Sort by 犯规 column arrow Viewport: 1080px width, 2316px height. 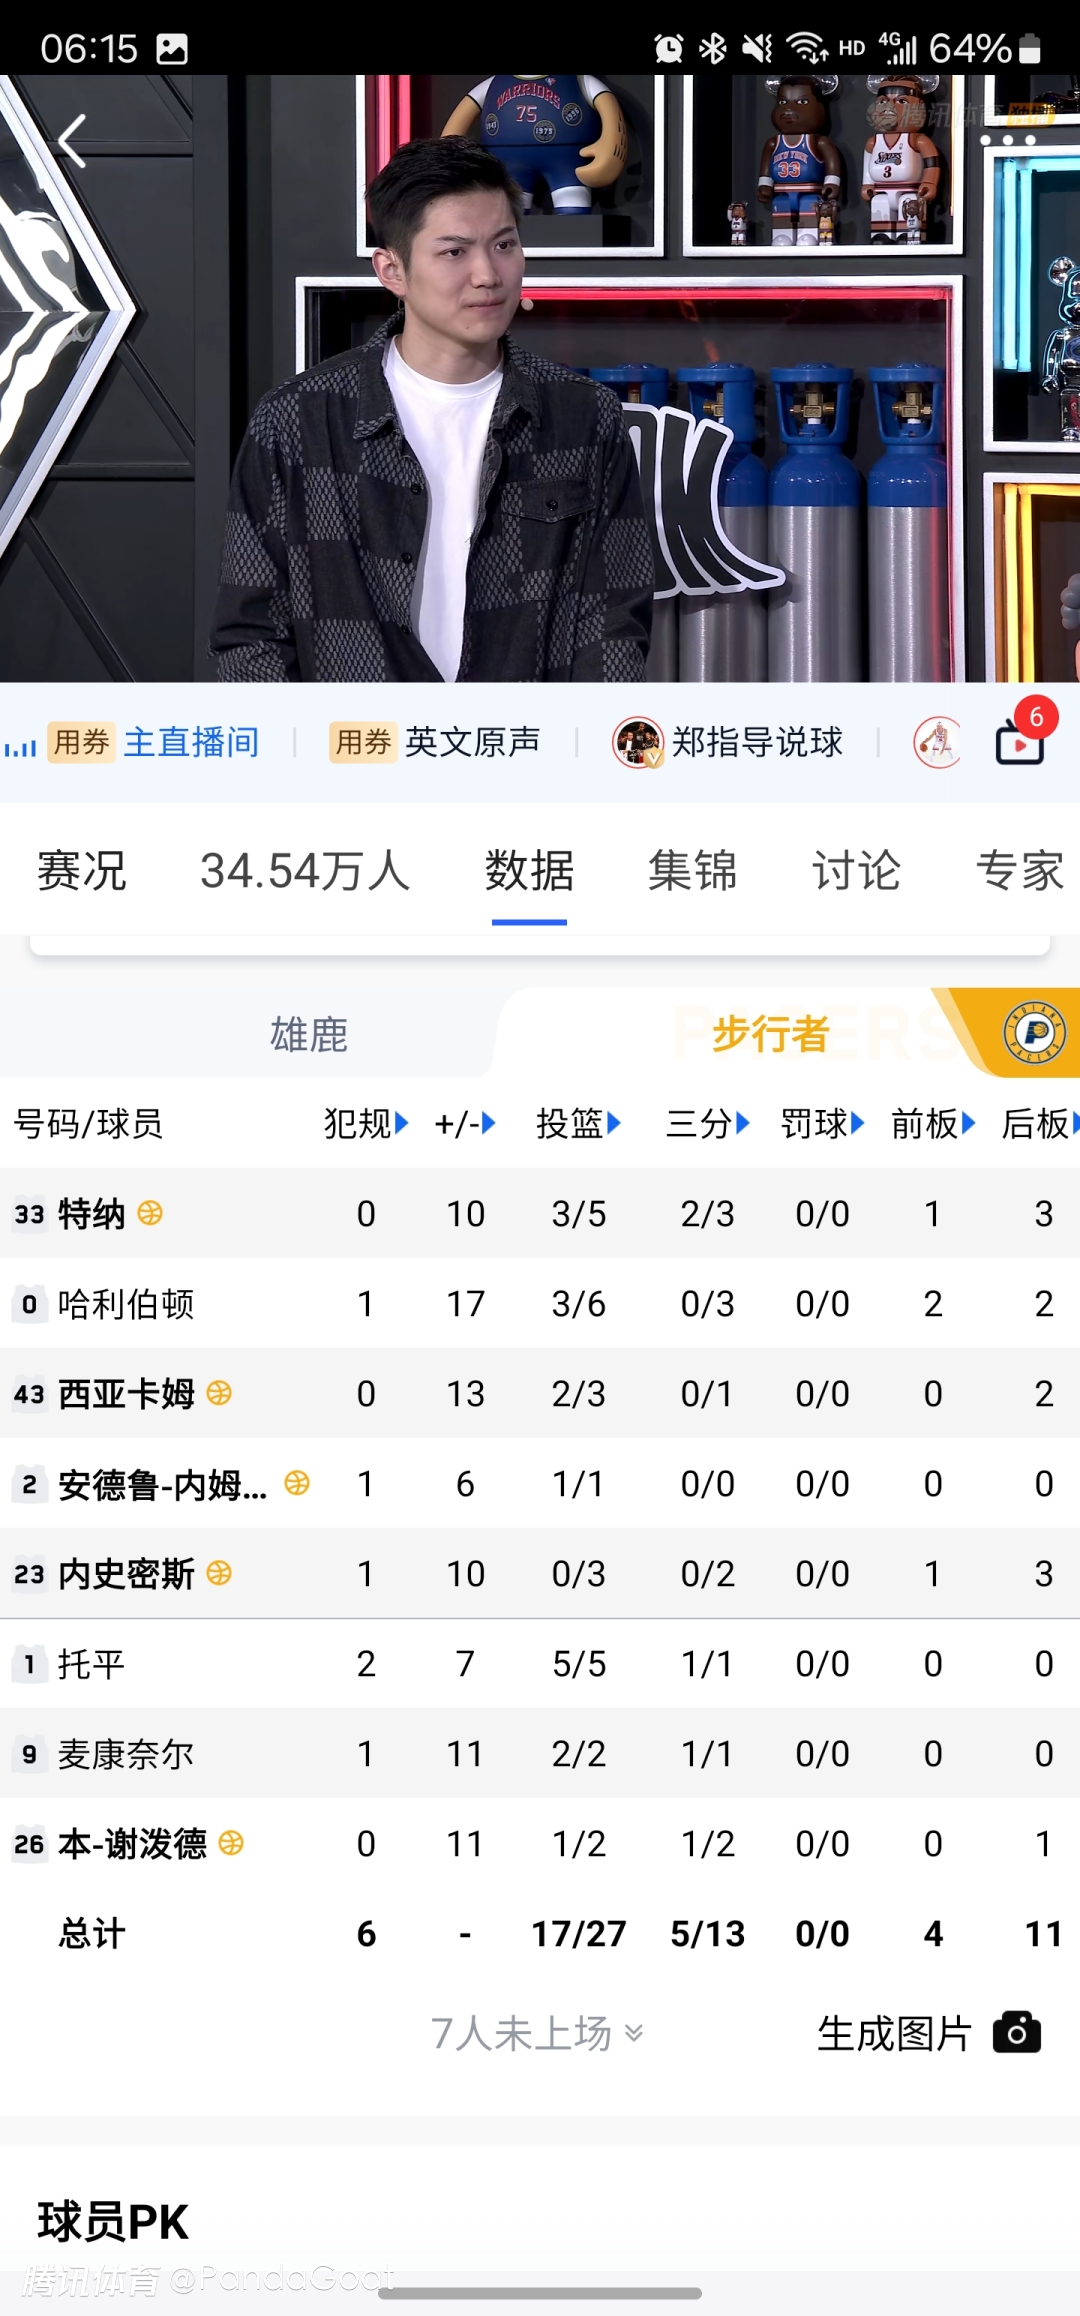click(401, 1123)
